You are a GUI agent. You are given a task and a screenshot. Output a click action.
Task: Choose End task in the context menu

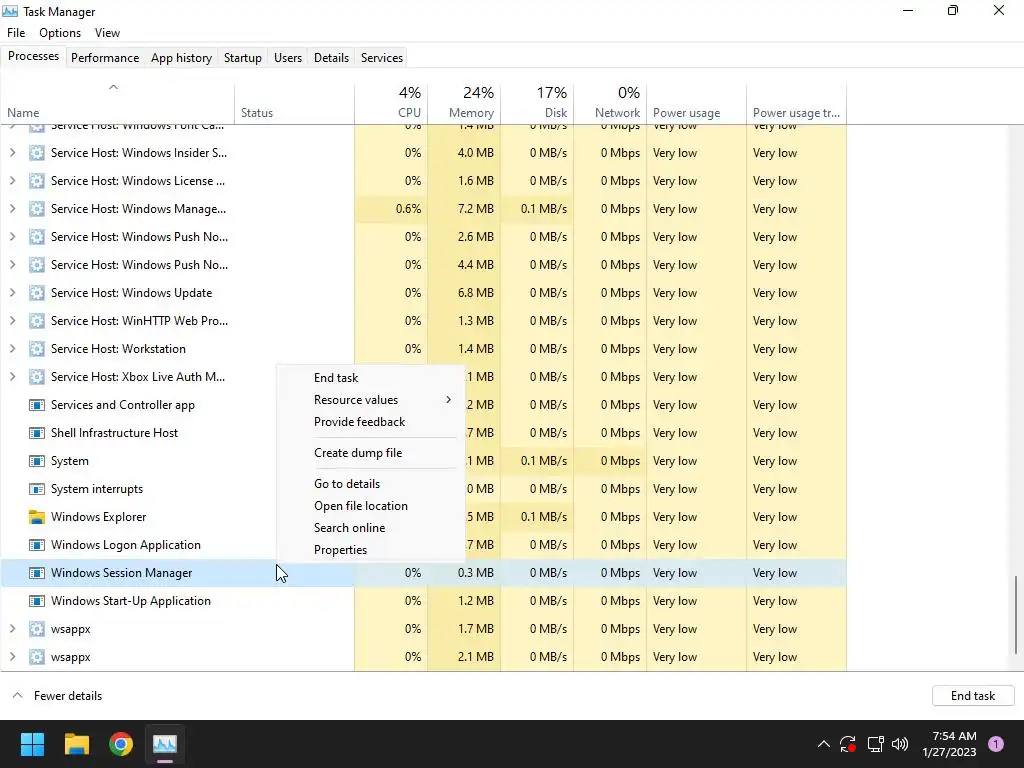tap(370, 377)
